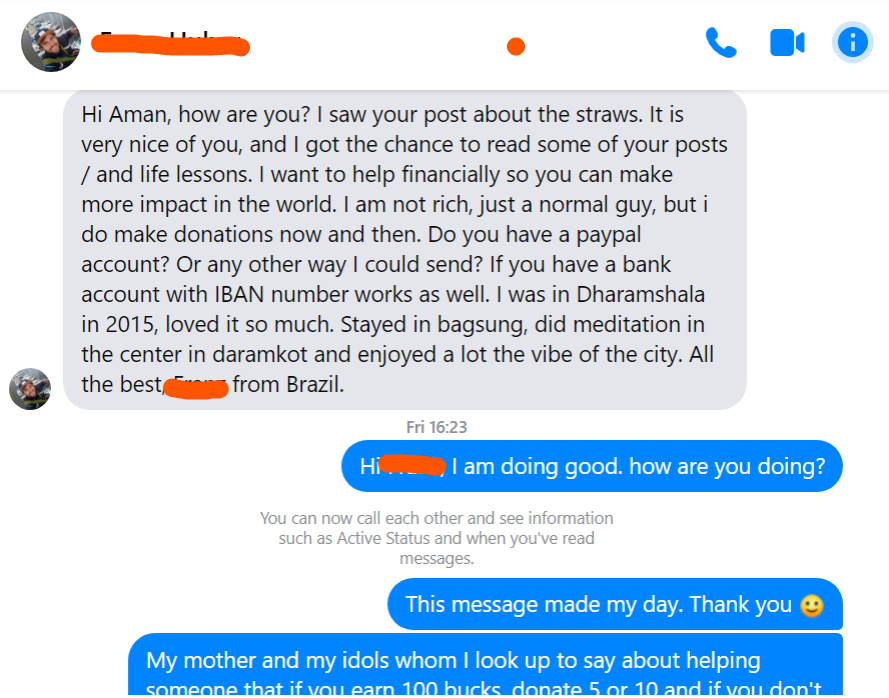The height and width of the screenshot is (698, 889).
Task: Click the 'Fri 16:23' timestamp
Action: (437, 427)
